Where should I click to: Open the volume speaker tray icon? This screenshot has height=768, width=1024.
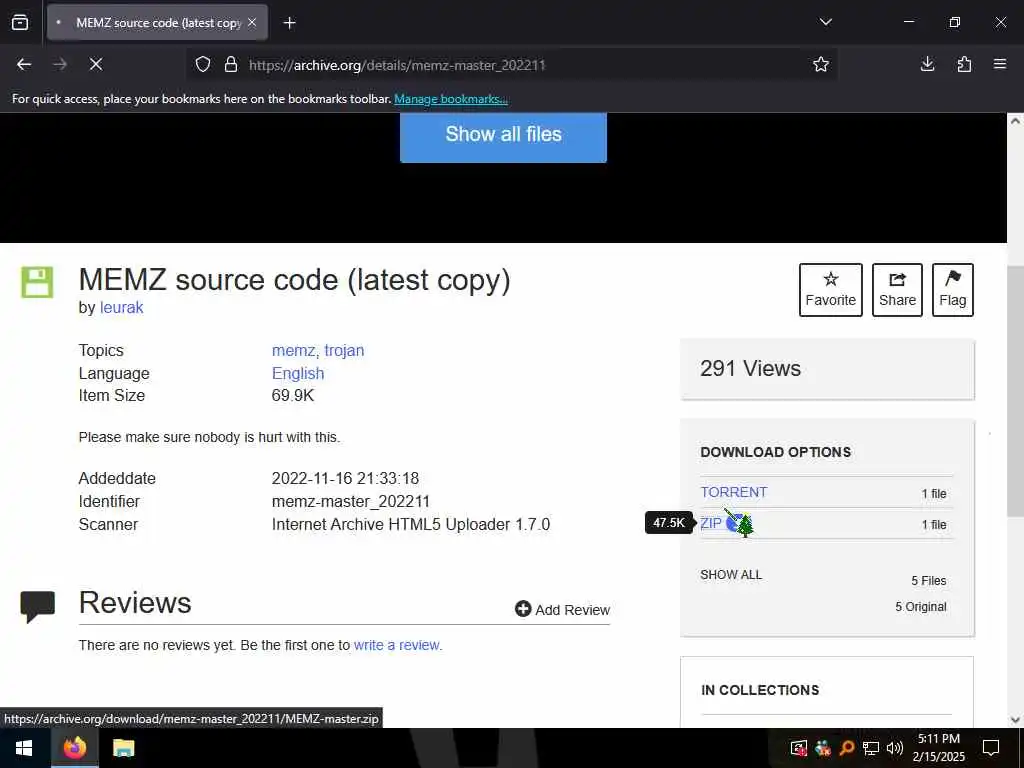tap(895, 748)
